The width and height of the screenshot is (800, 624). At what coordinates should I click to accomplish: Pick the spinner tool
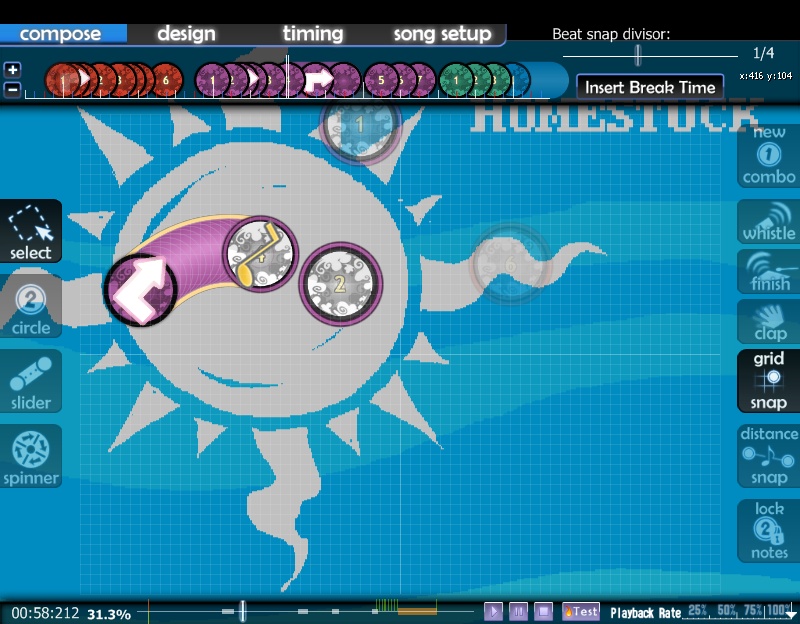[x=31, y=456]
